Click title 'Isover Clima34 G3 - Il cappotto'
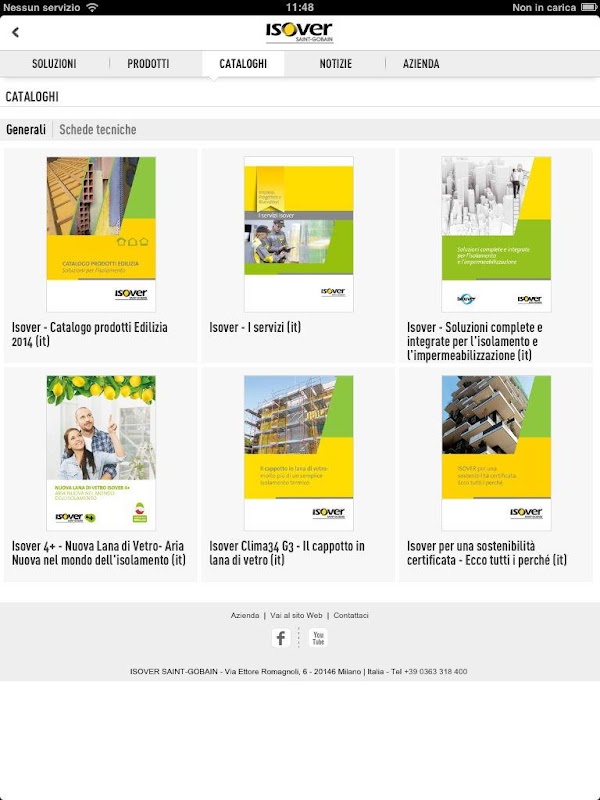600x800 pixels. click(287, 553)
